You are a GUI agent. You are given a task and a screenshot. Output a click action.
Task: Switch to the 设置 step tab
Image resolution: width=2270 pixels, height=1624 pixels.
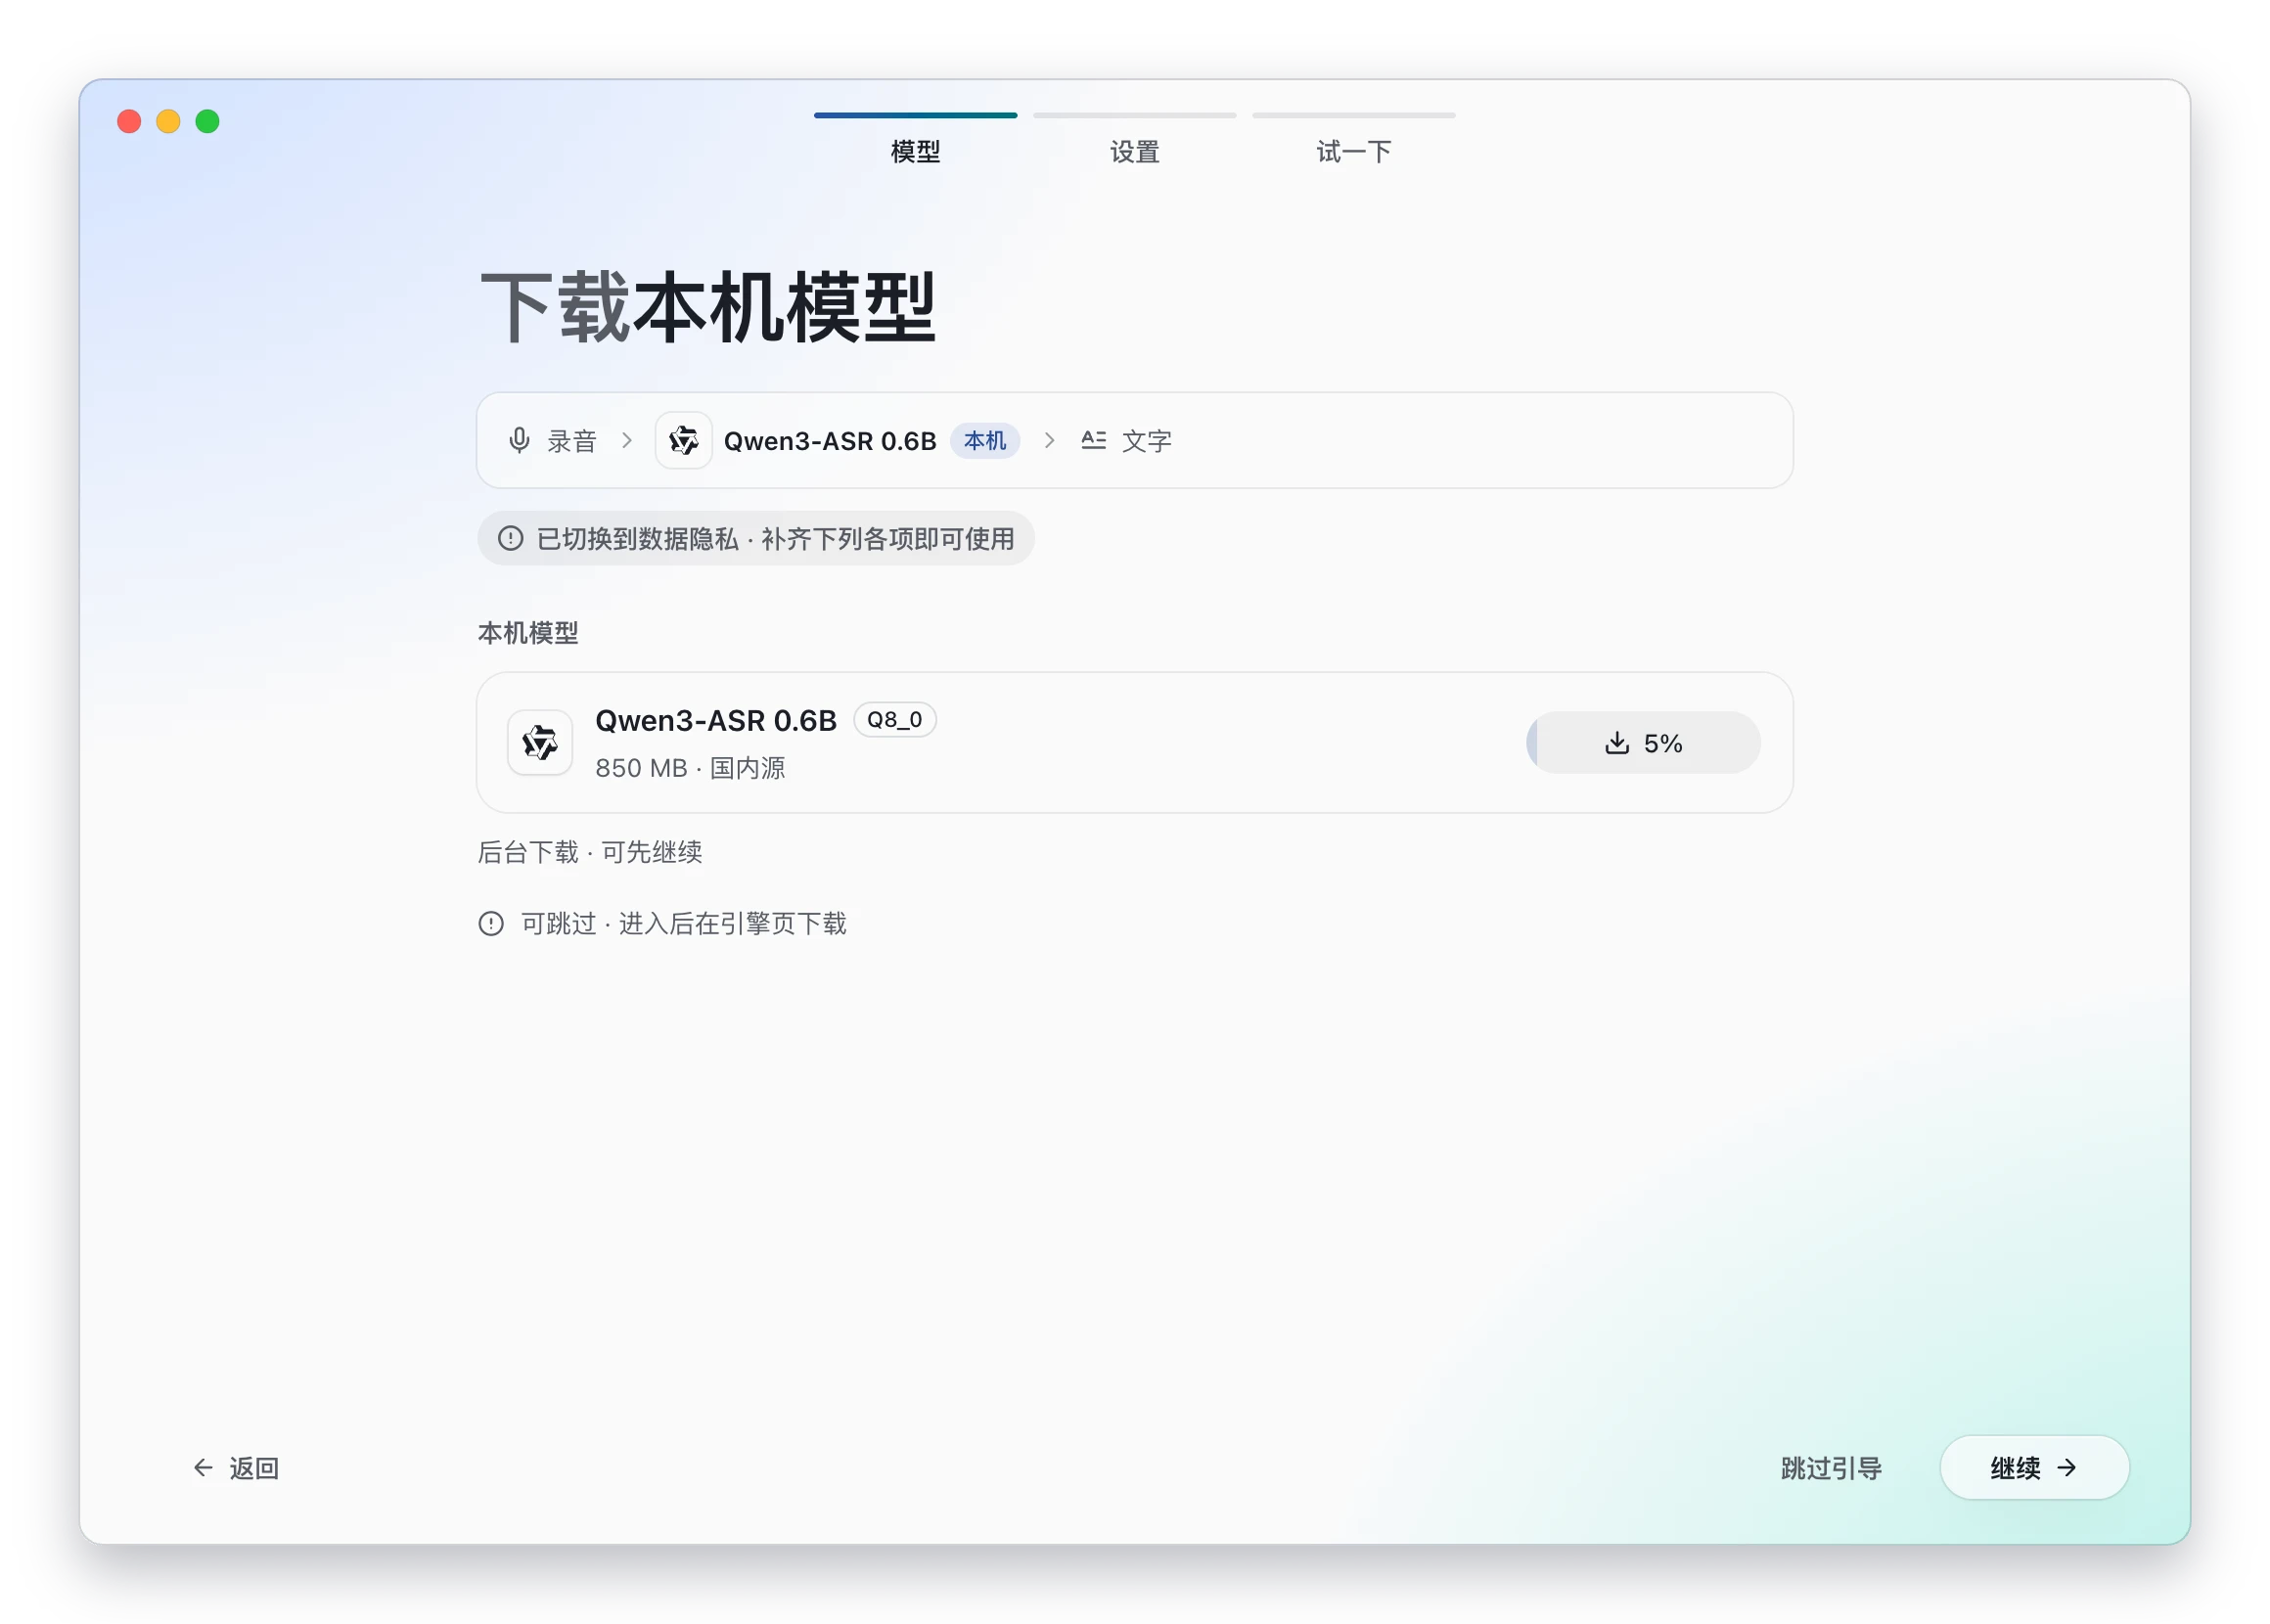coord(1134,138)
